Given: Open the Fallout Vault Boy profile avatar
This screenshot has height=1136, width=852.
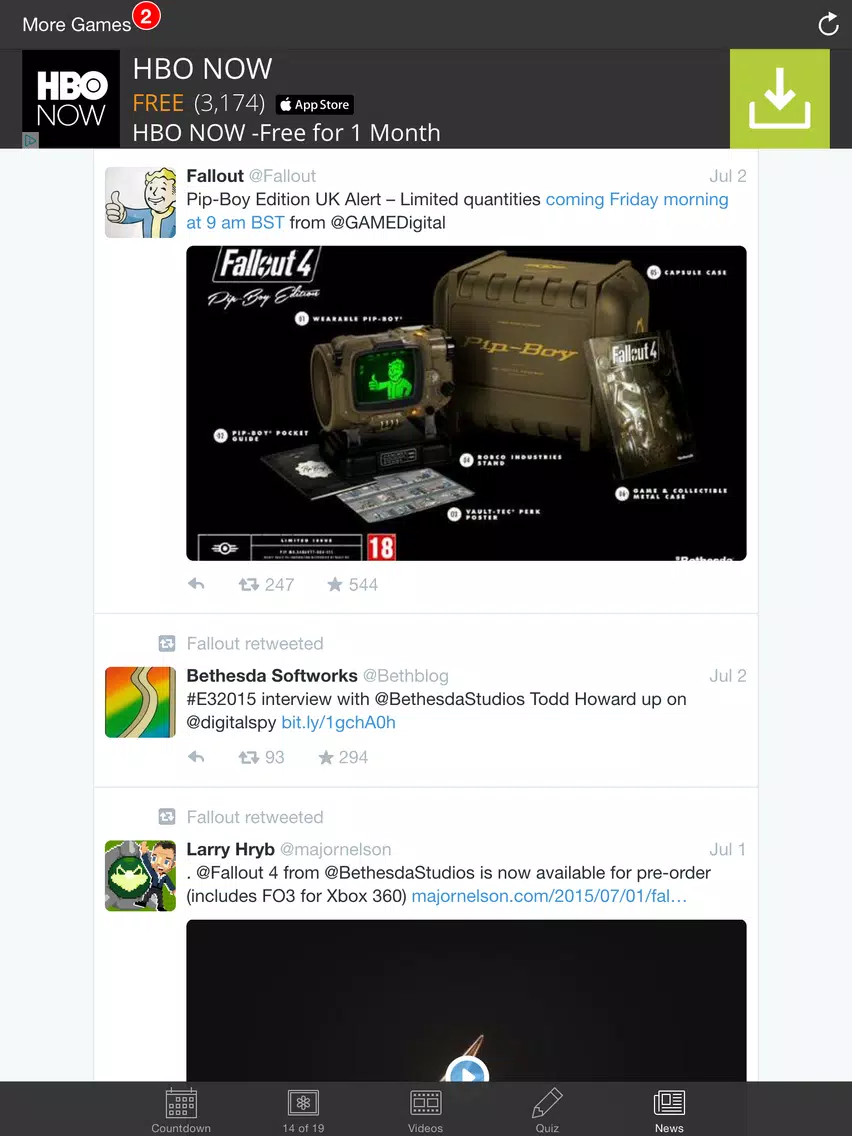Looking at the screenshot, I should tap(141, 203).
